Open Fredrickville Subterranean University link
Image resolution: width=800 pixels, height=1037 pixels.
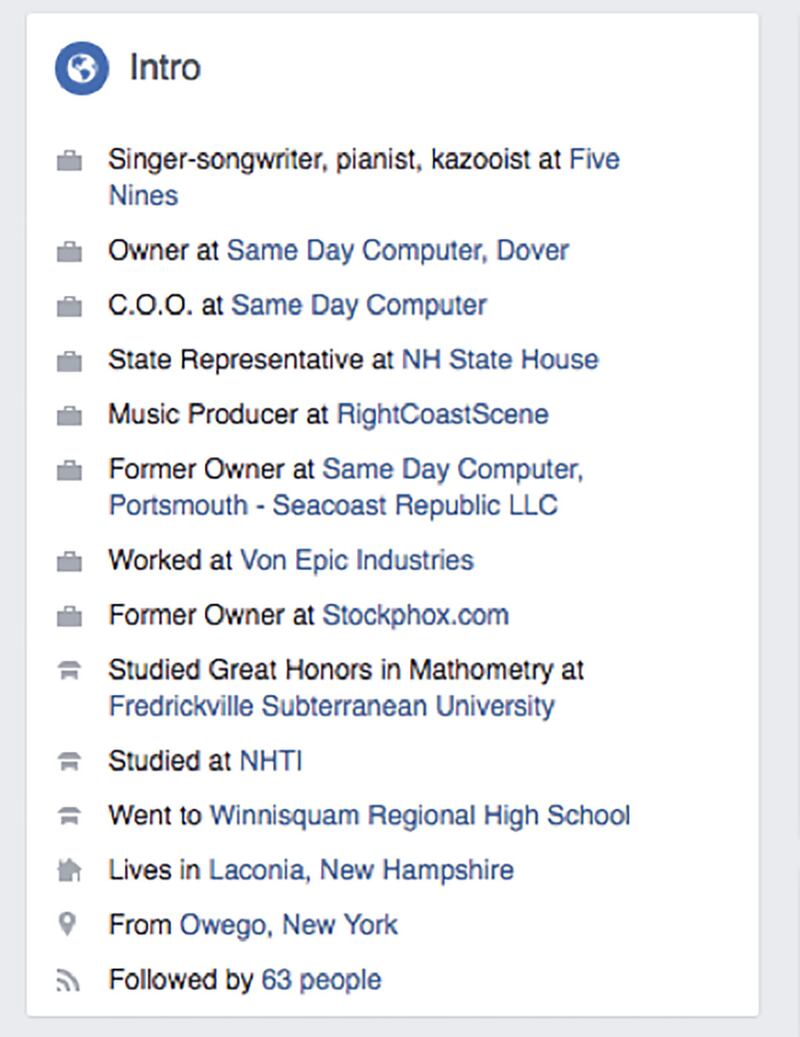click(331, 706)
